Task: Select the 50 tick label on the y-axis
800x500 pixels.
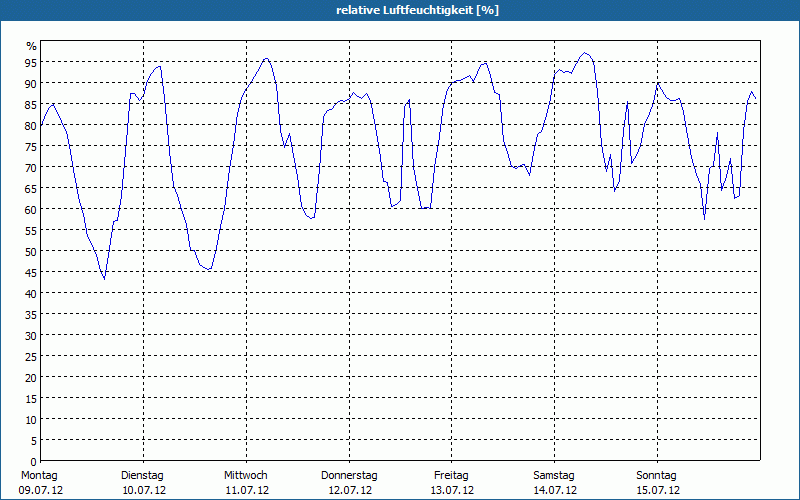Action: [x=31, y=251]
